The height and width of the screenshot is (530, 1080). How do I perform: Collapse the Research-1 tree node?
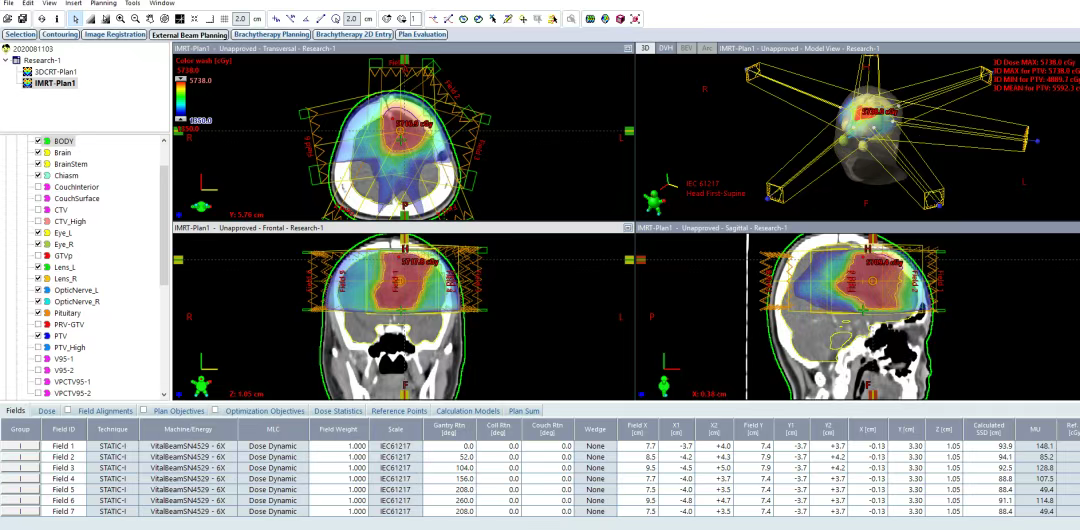[6, 60]
